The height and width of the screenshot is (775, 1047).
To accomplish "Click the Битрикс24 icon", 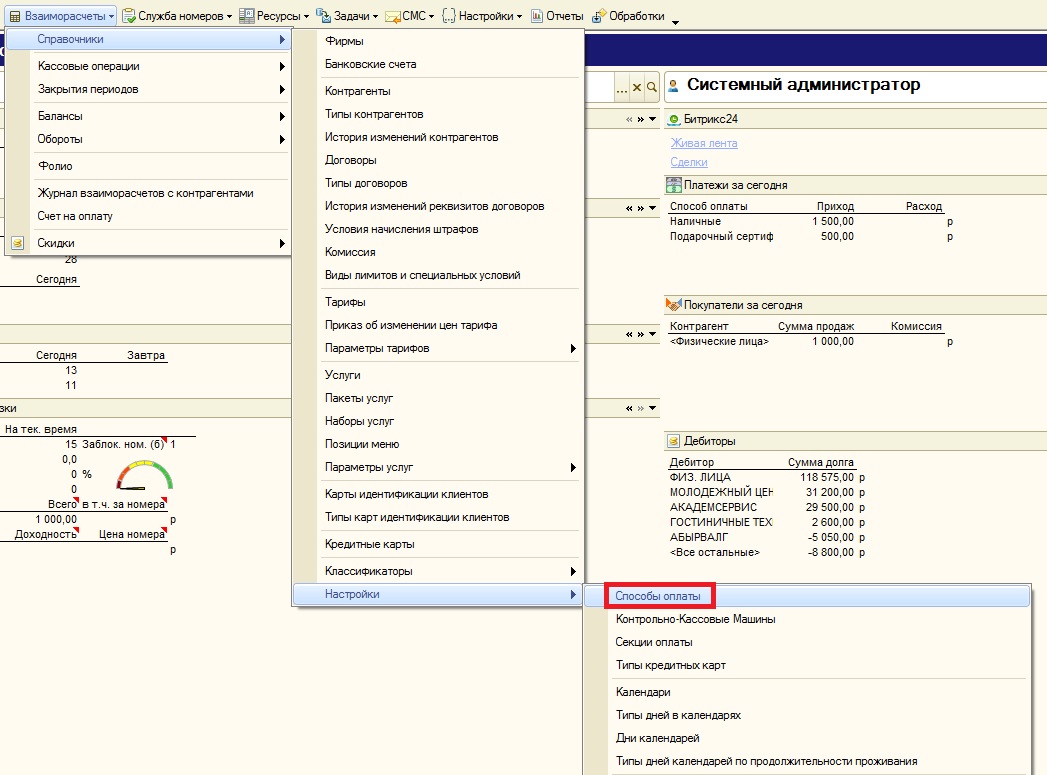I will pos(674,119).
